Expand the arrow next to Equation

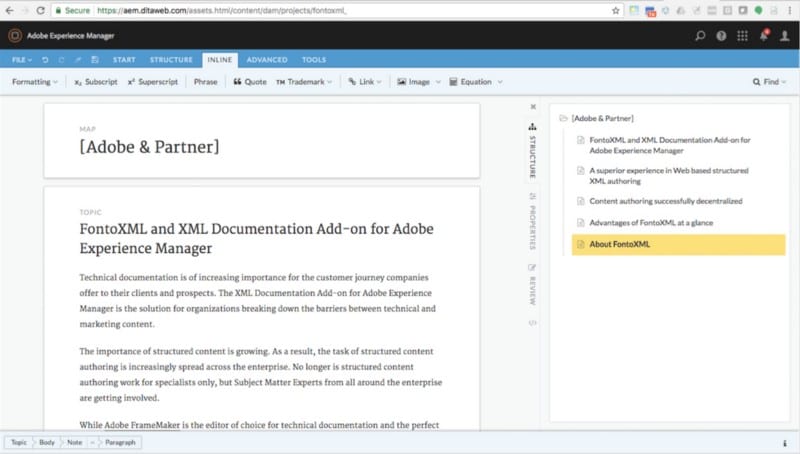500,82
